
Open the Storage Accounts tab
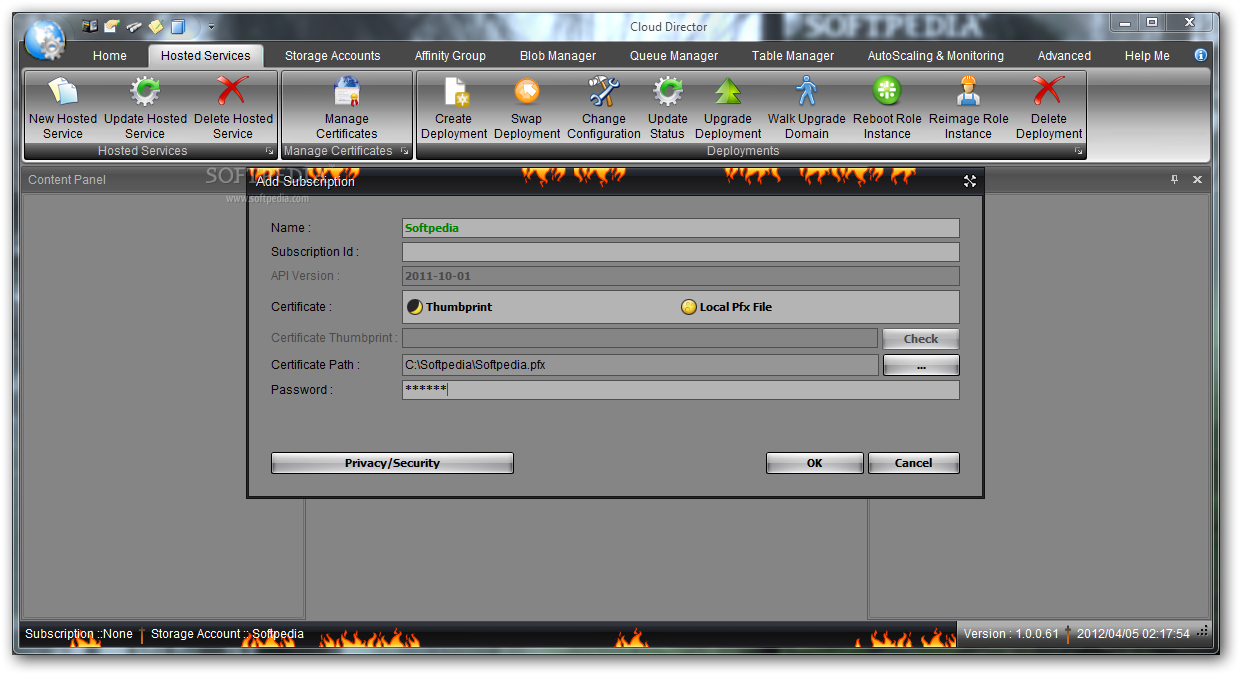click(333, 56)
